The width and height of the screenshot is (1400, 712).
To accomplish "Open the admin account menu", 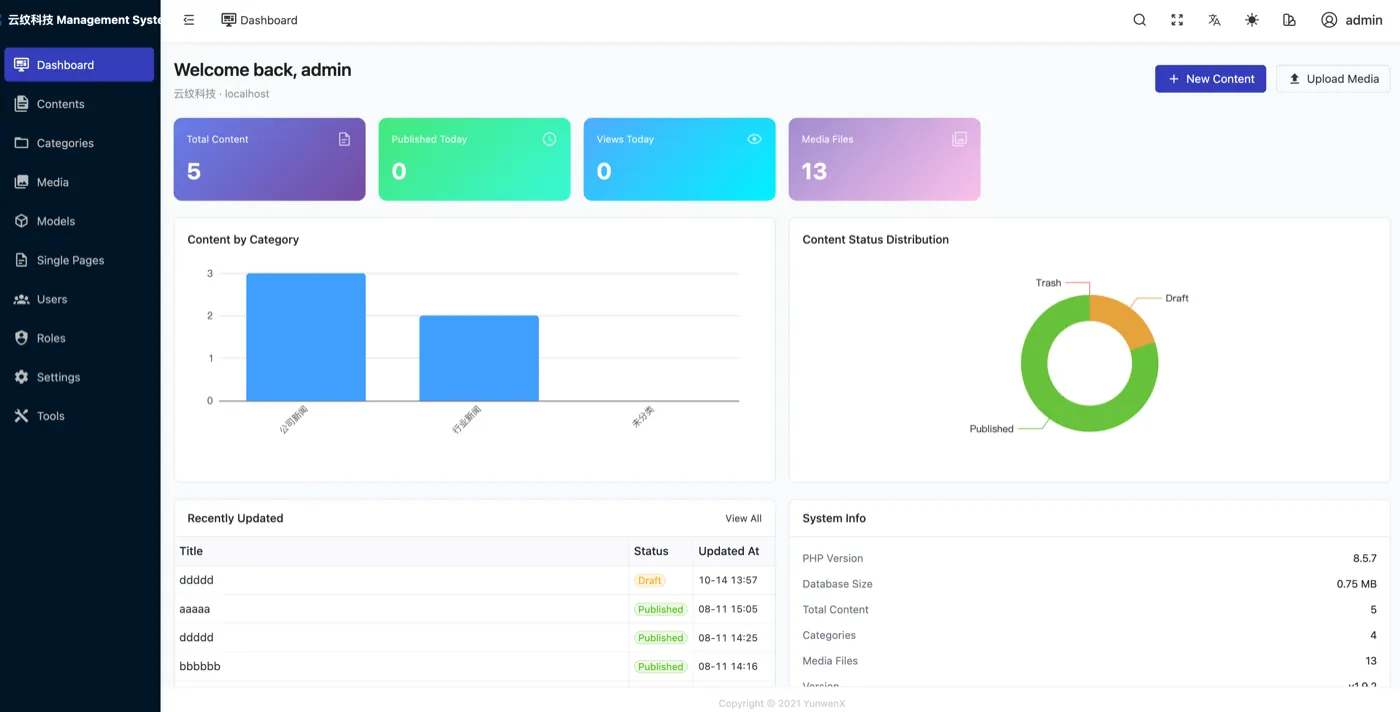I will point(1352,20).
